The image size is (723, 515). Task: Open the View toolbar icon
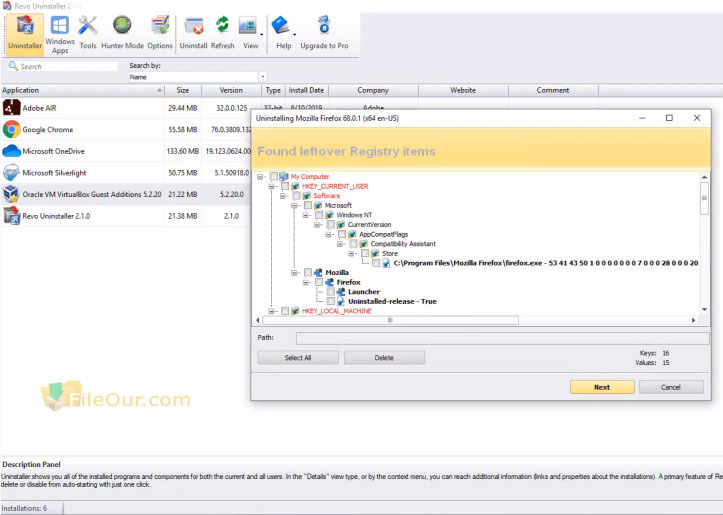(x=248, y=33)
